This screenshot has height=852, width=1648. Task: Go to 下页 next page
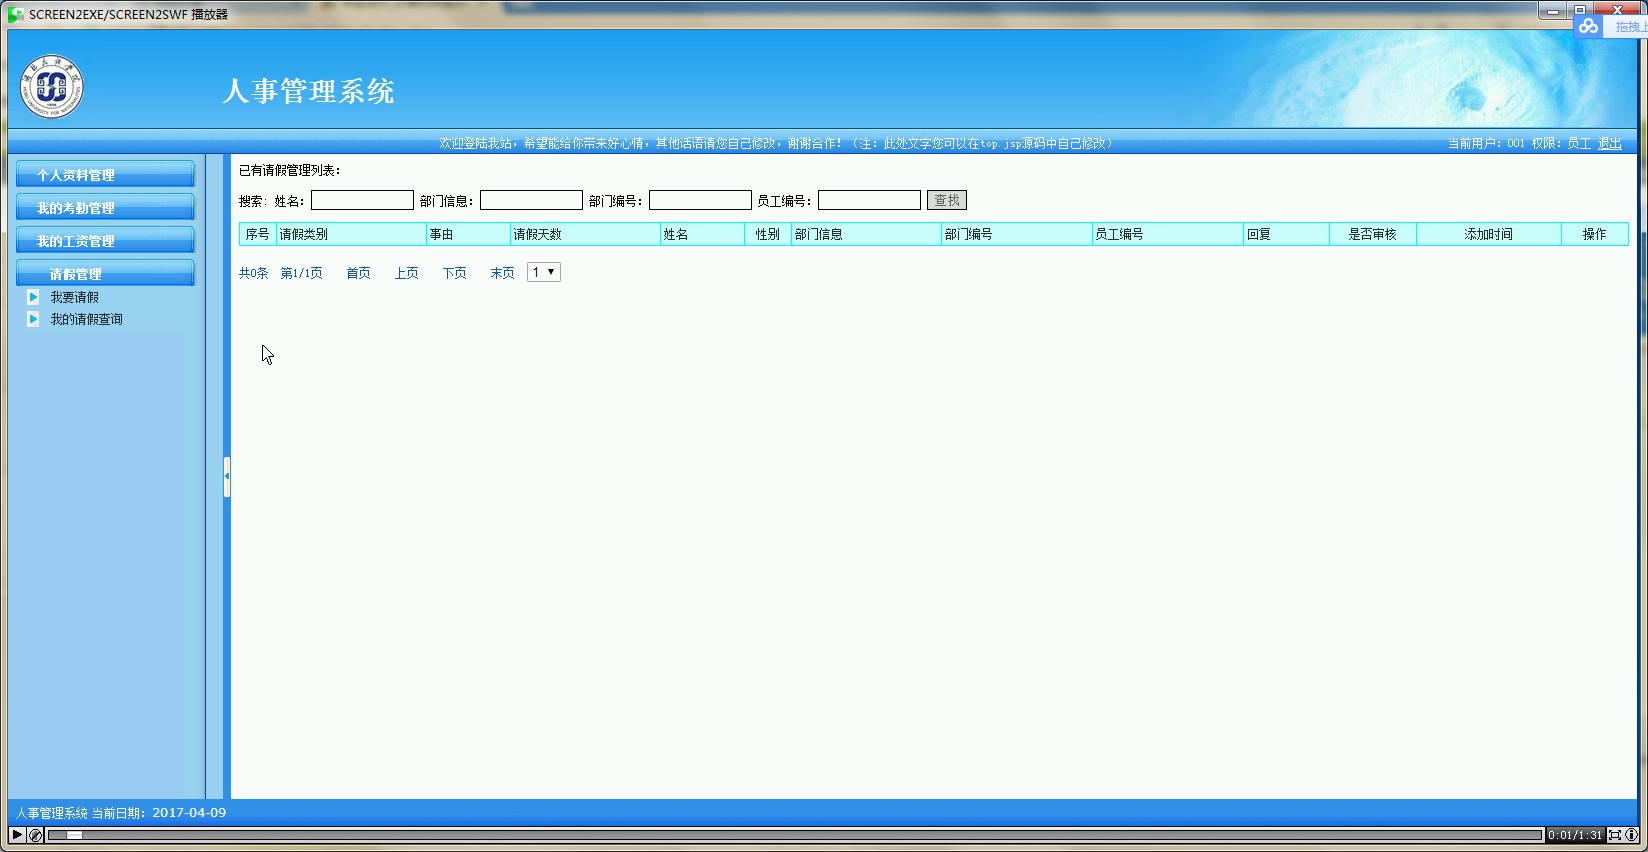click(454, 273)
